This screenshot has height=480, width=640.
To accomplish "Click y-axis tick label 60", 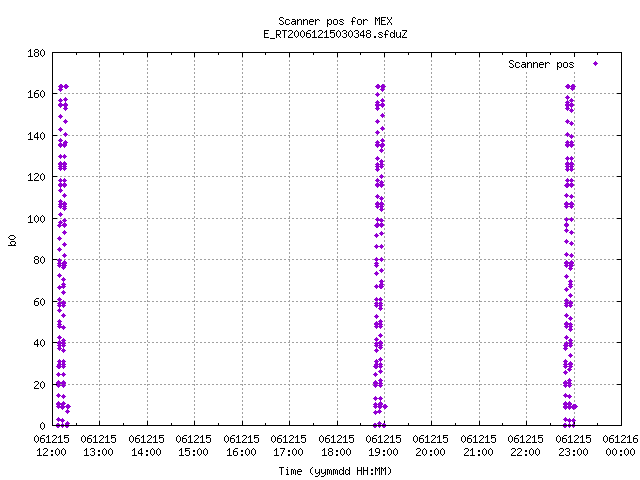I will pos(39,302).
